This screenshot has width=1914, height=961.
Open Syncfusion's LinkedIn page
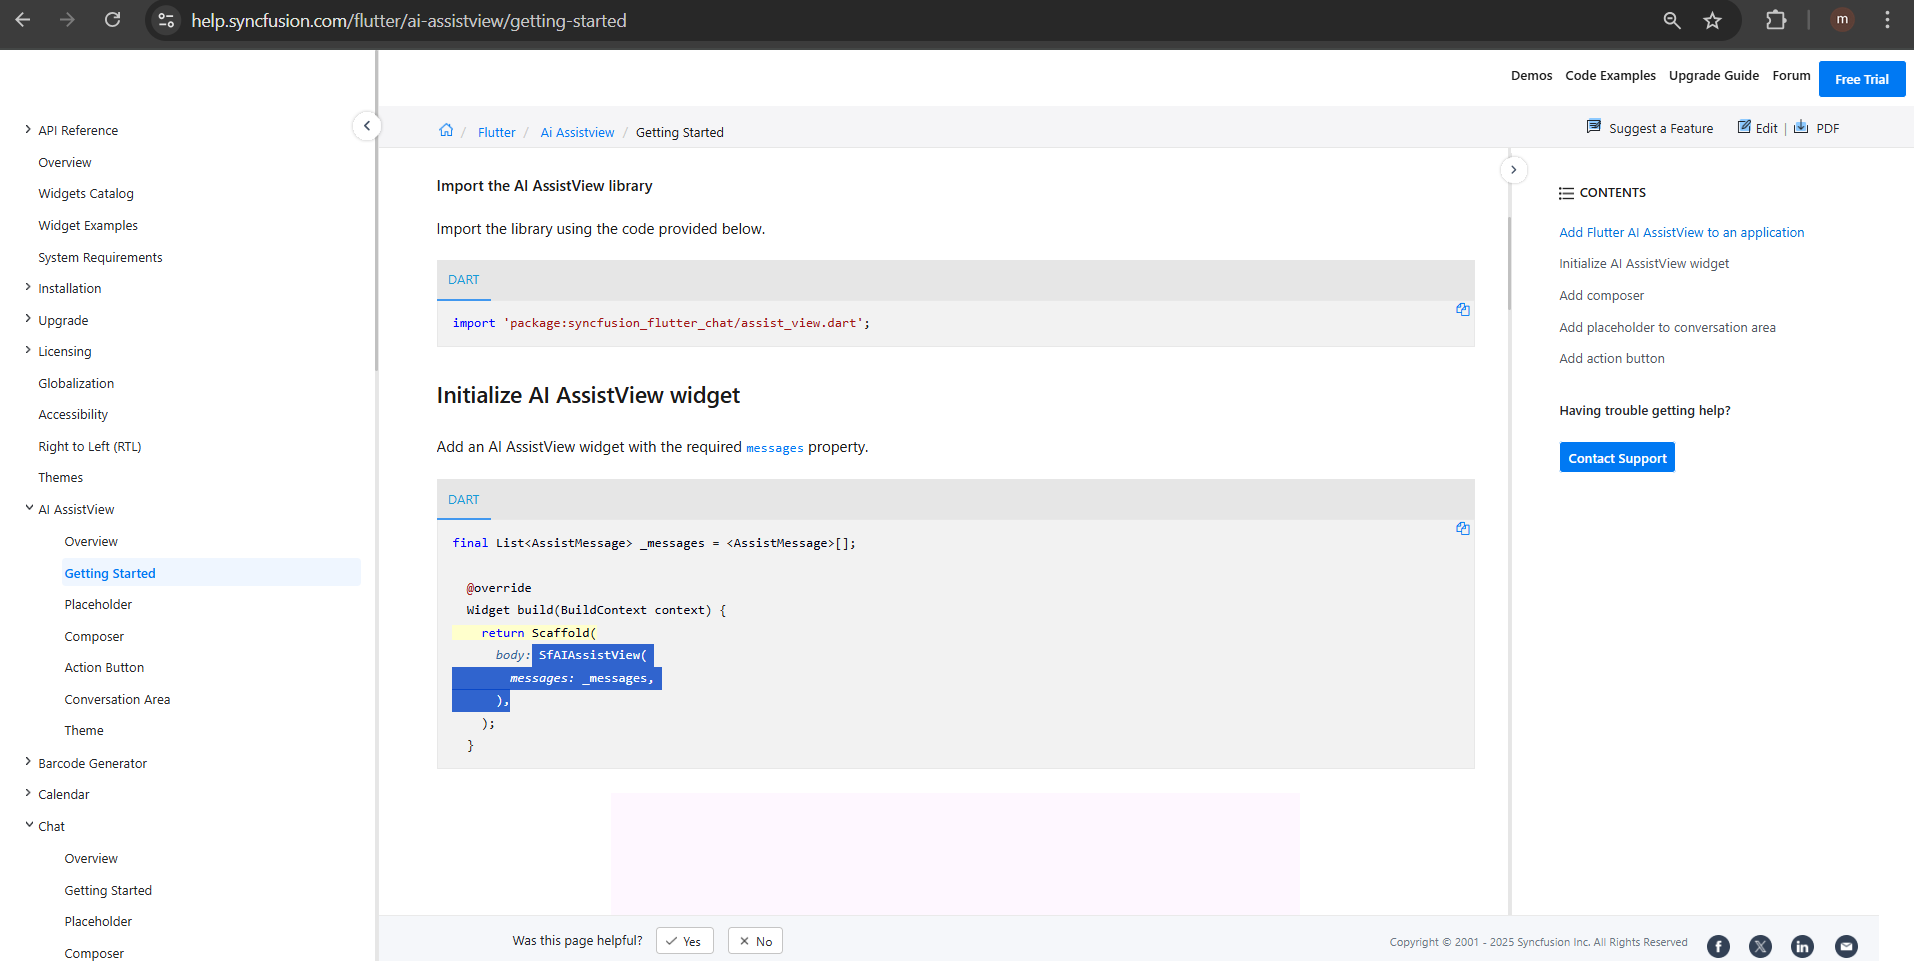pyautogui.click(x=1802, y=946)
